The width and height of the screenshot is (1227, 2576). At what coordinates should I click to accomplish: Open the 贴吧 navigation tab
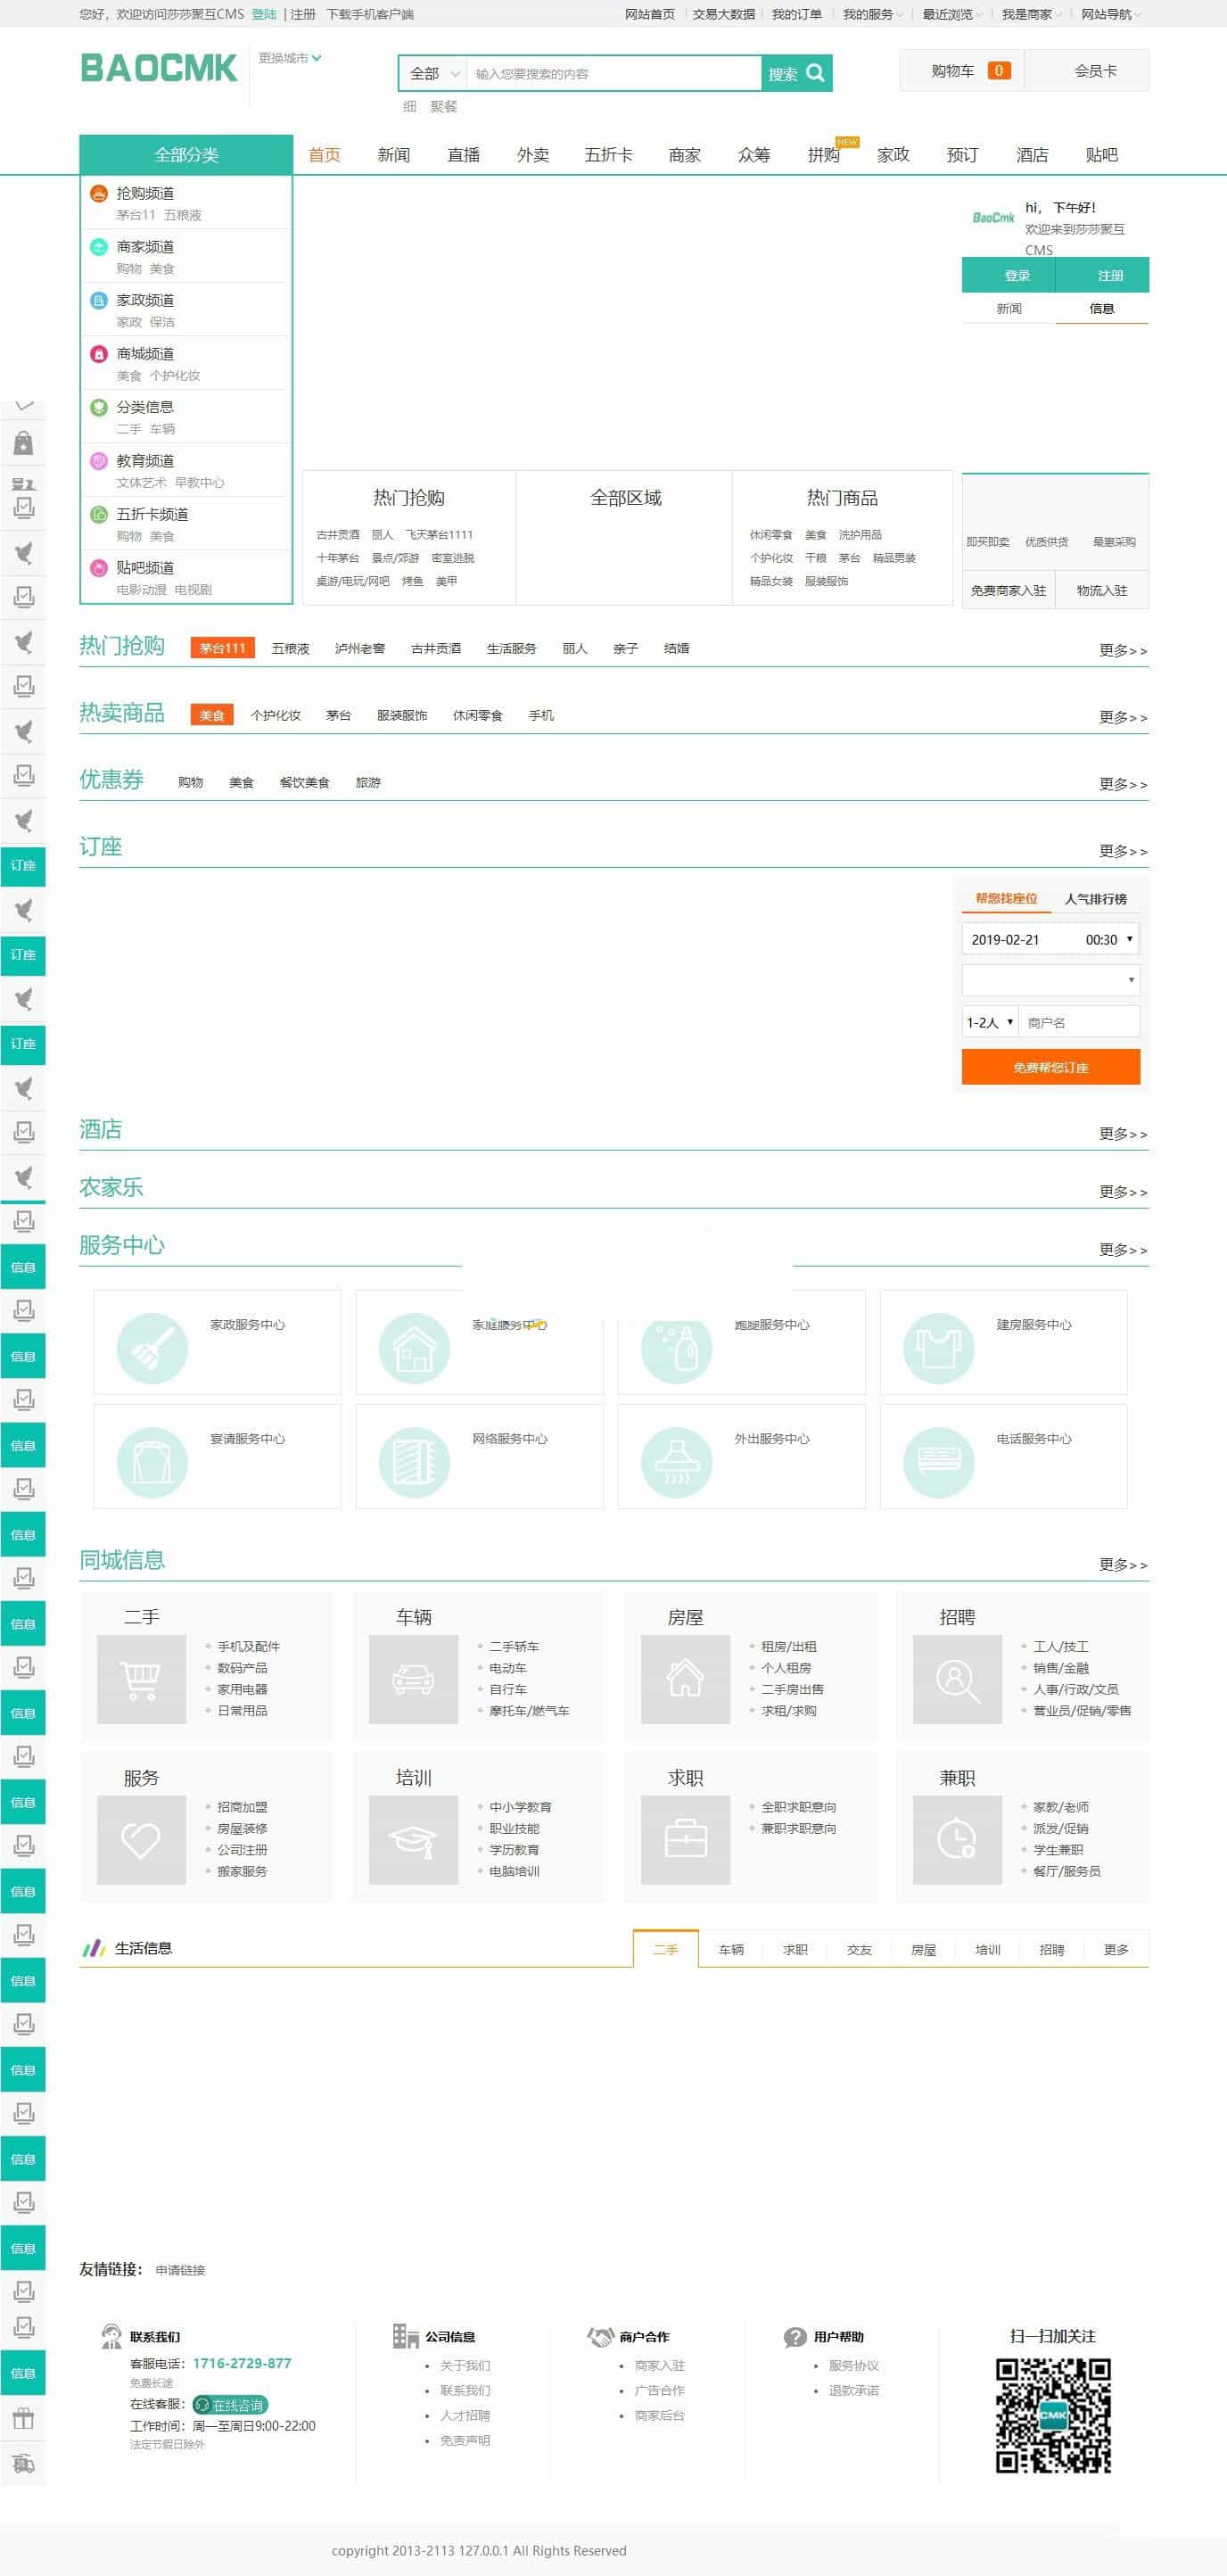(x=1101, y=155)
